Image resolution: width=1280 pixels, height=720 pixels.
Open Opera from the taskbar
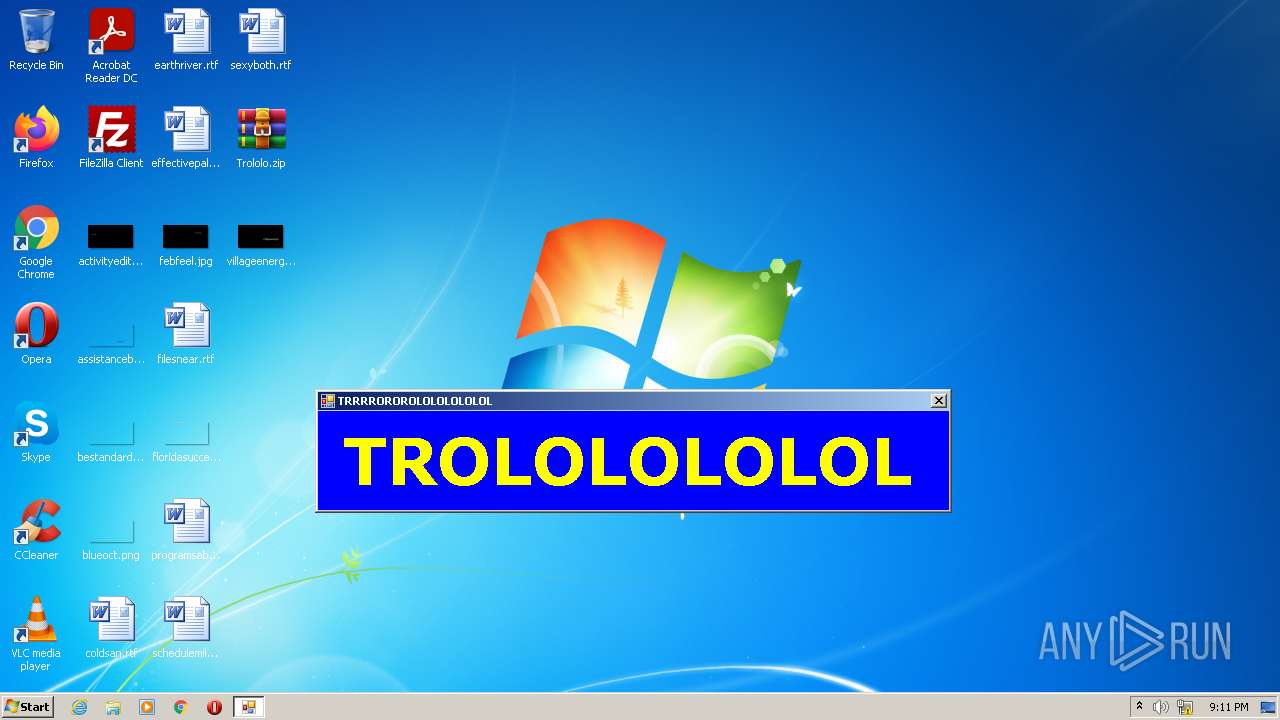click(214, 707)
